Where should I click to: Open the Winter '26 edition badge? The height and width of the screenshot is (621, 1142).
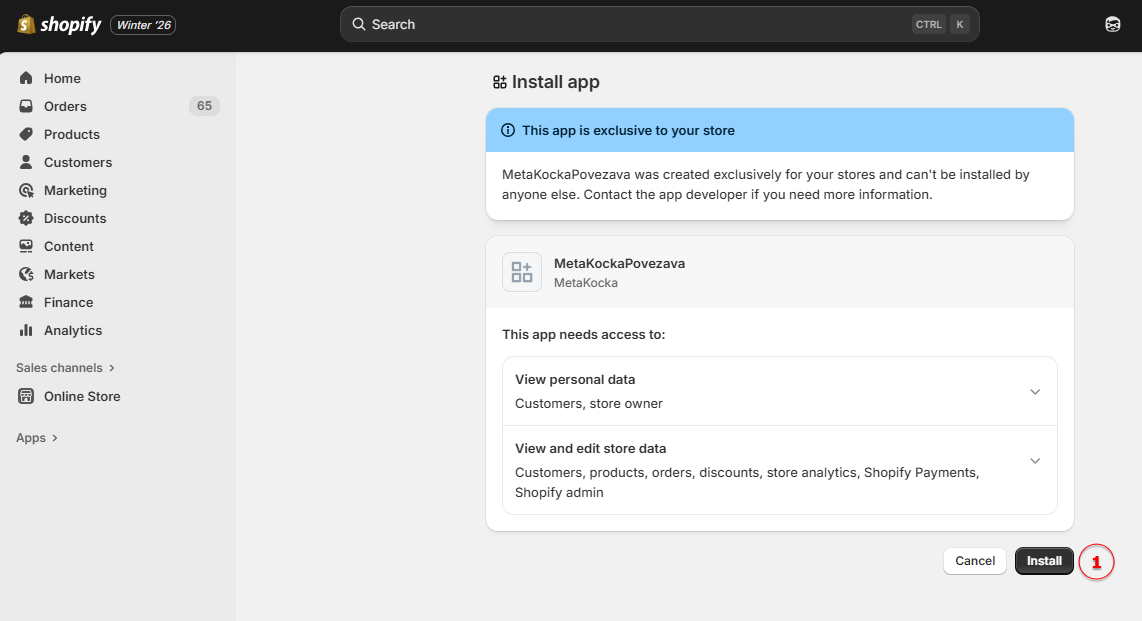pos(143,25)
